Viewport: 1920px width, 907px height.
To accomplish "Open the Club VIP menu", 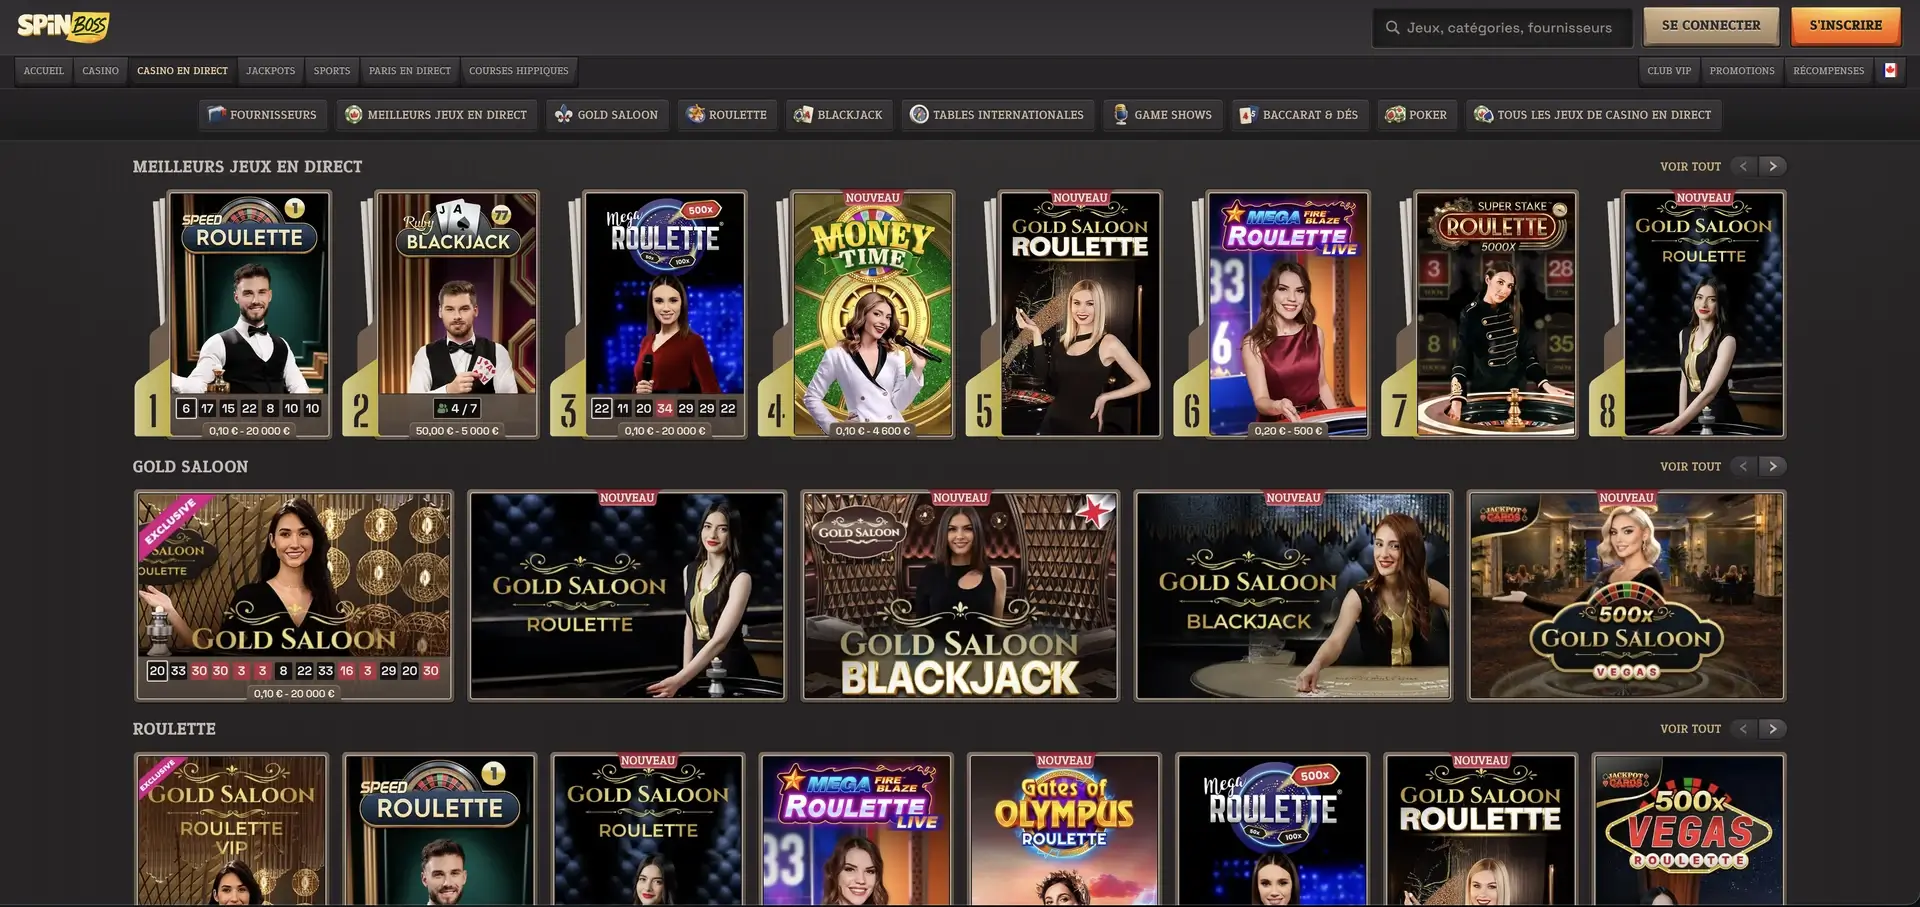I will tap(1669, 71).
